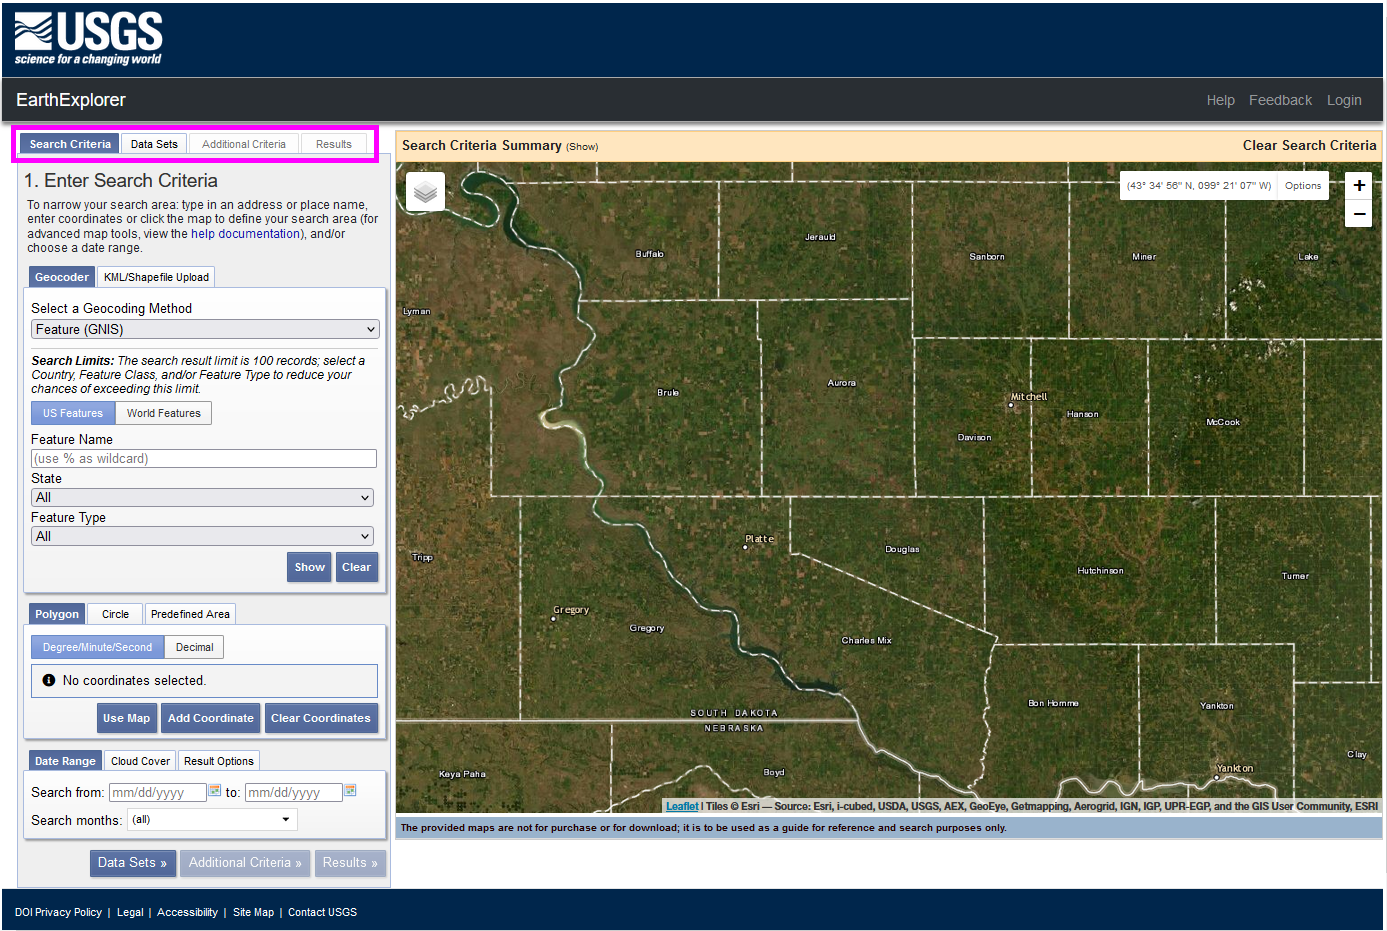Expand the State selection dropdown
Image resolution: width=1387 pixels, height=931 pixels.
[202, 497]
